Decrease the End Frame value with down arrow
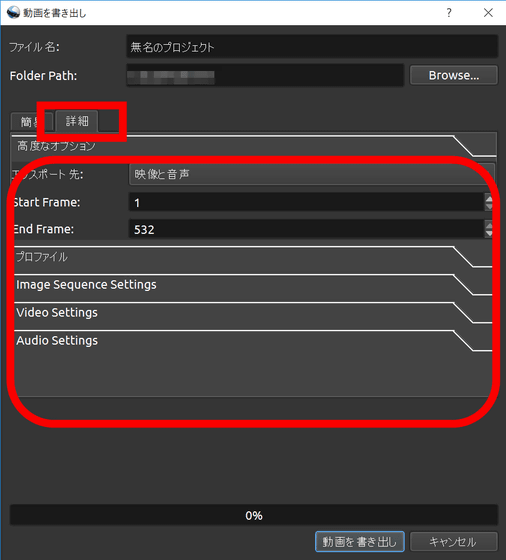 (x=489, y=234)
